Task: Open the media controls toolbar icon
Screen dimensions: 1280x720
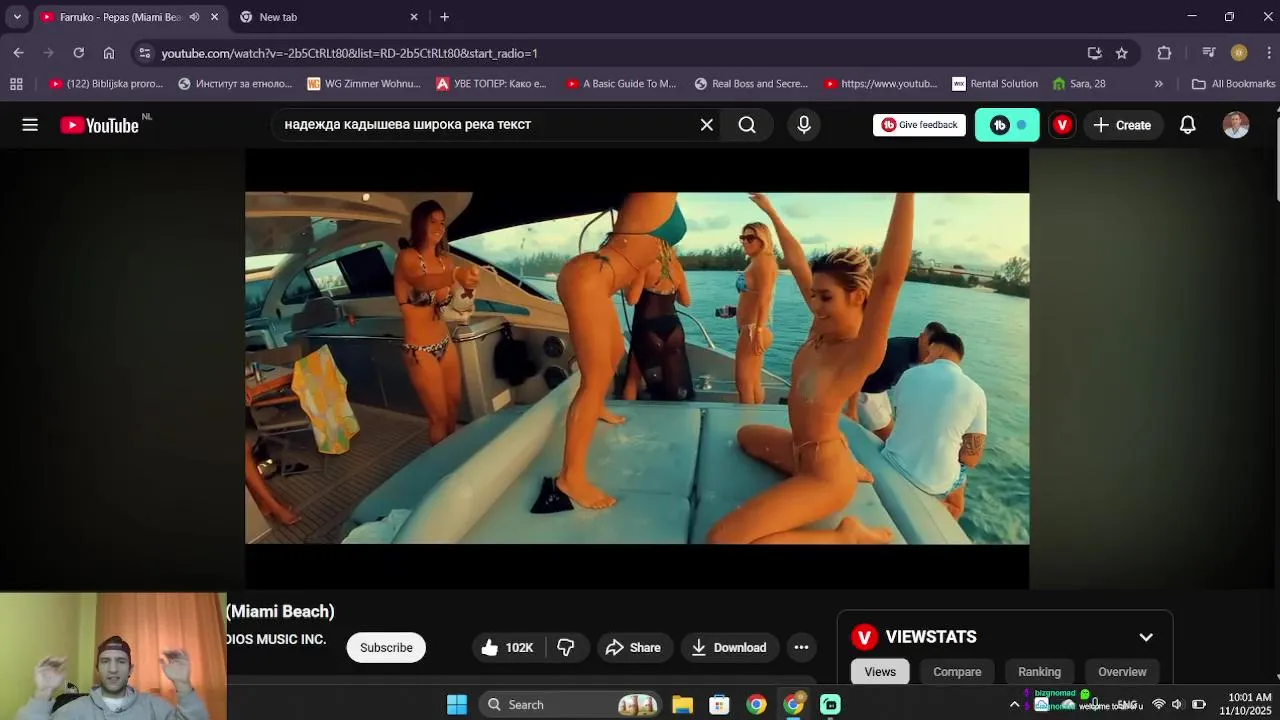Action: 1209,53
